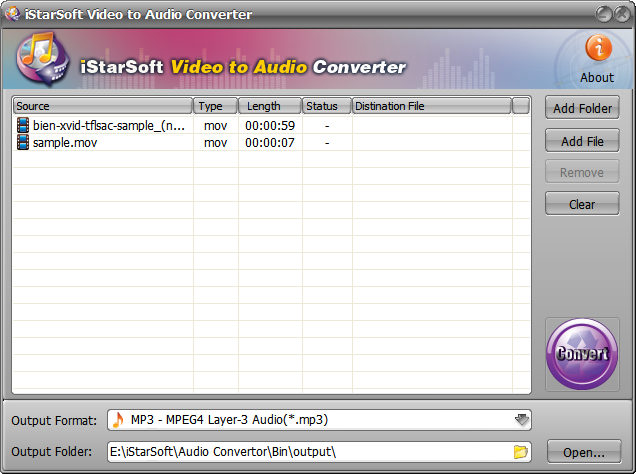
Task: Click the Distination File column header
Action: (432, 106)
